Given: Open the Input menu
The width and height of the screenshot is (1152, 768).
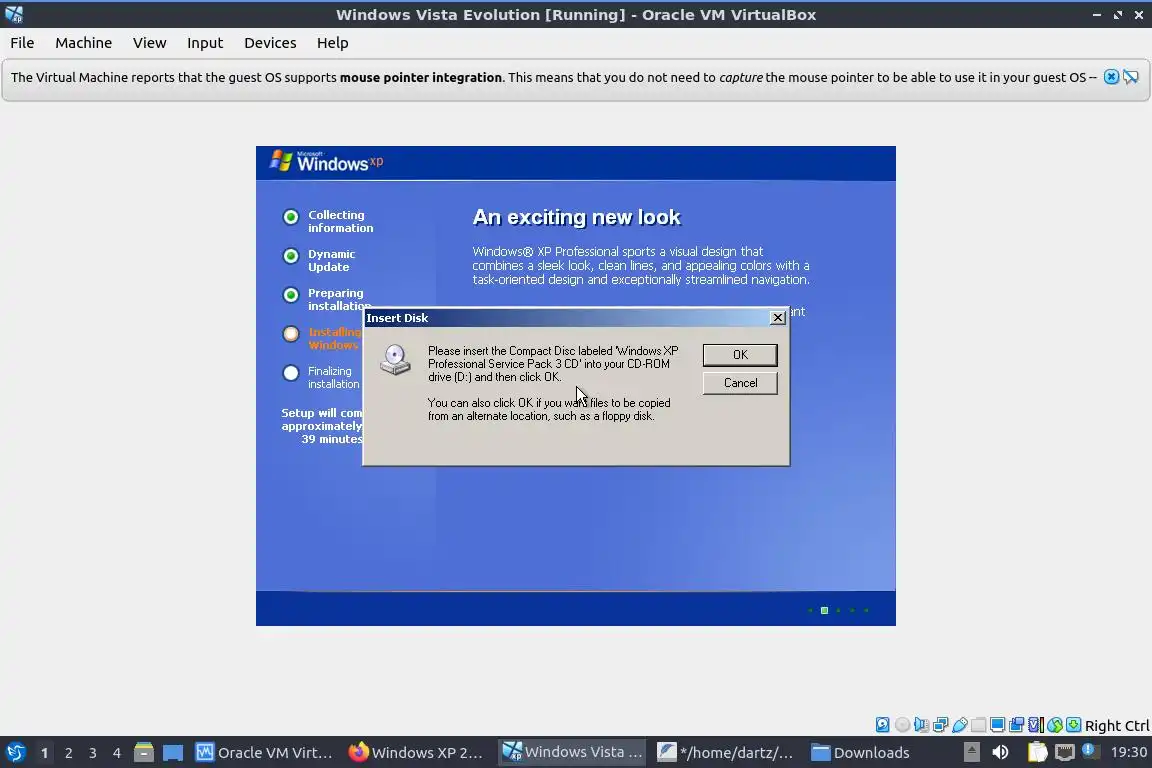Looking at the screenshot, I should 205,43.
